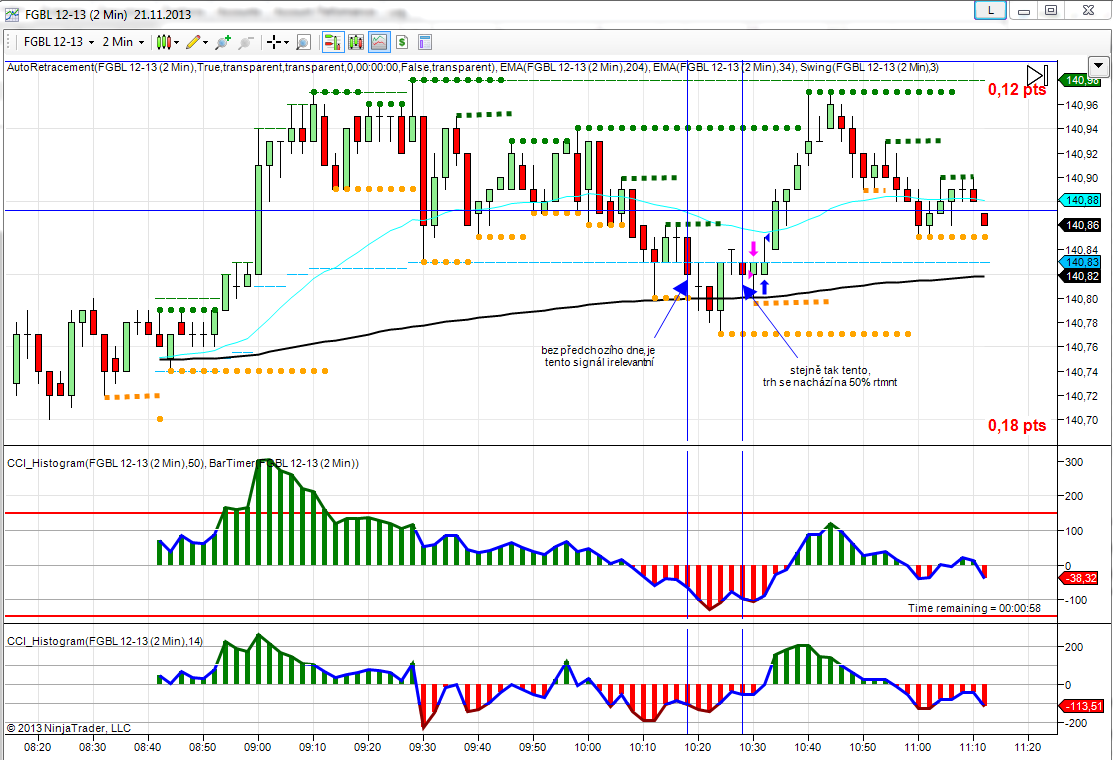Click the 'trh se nachází na 50% rtmnt' annotation
Image resolution: width=1113 pixels, height=760 pixels.
point(830,382)
